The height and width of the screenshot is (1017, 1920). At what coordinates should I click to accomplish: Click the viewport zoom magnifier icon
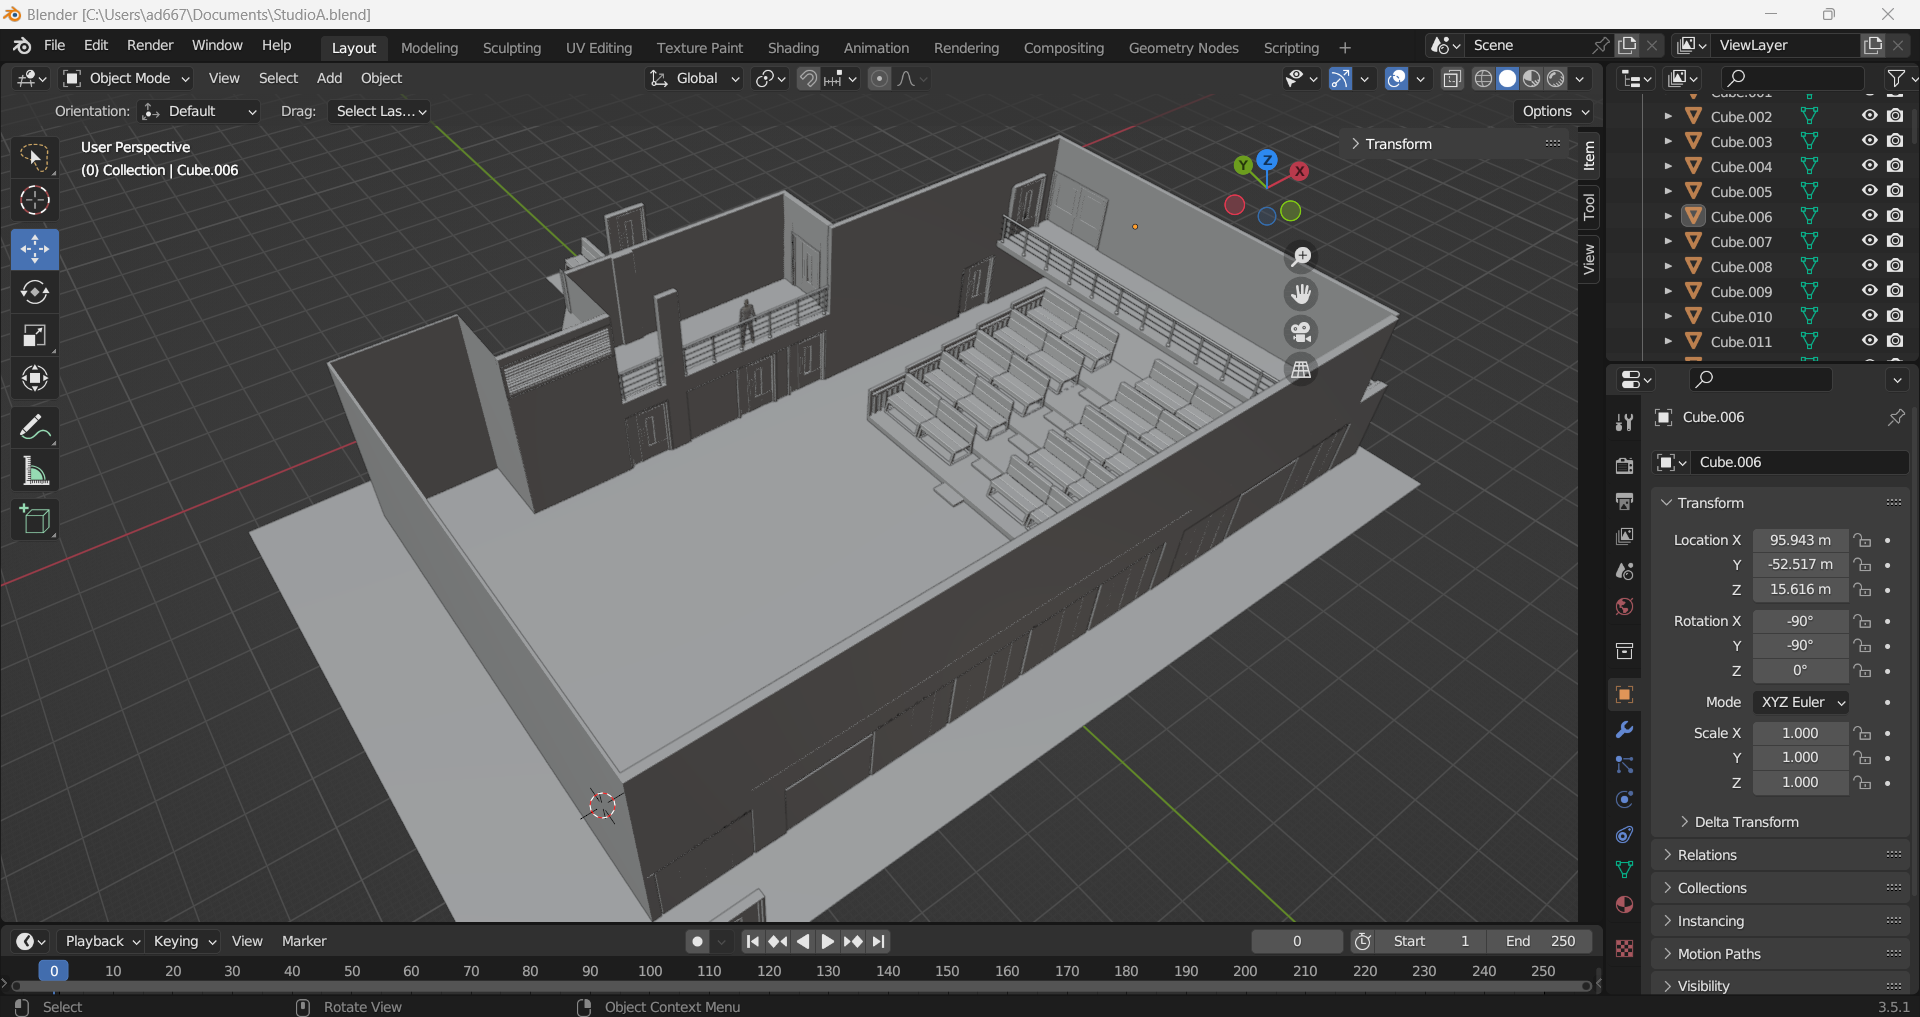[1301, 258]
